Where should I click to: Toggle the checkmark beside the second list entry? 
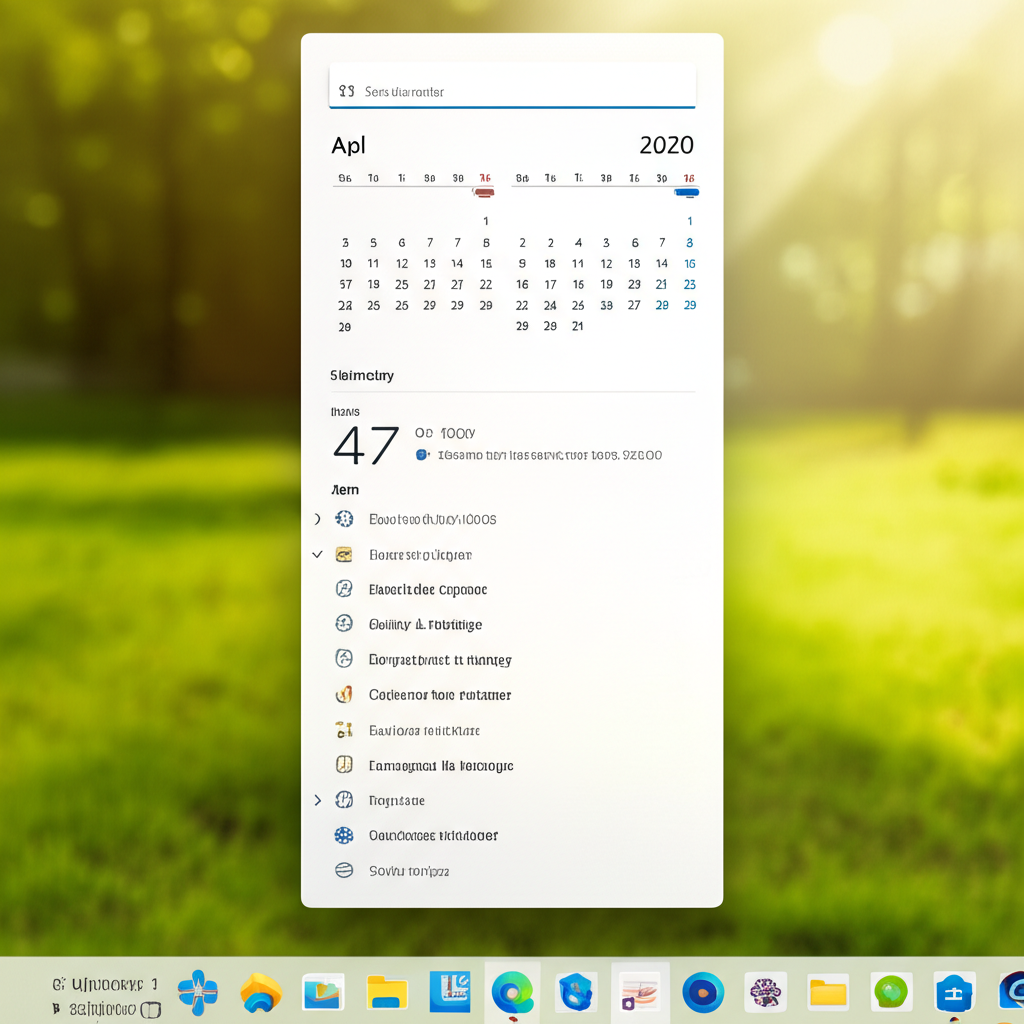click(317, 554)
